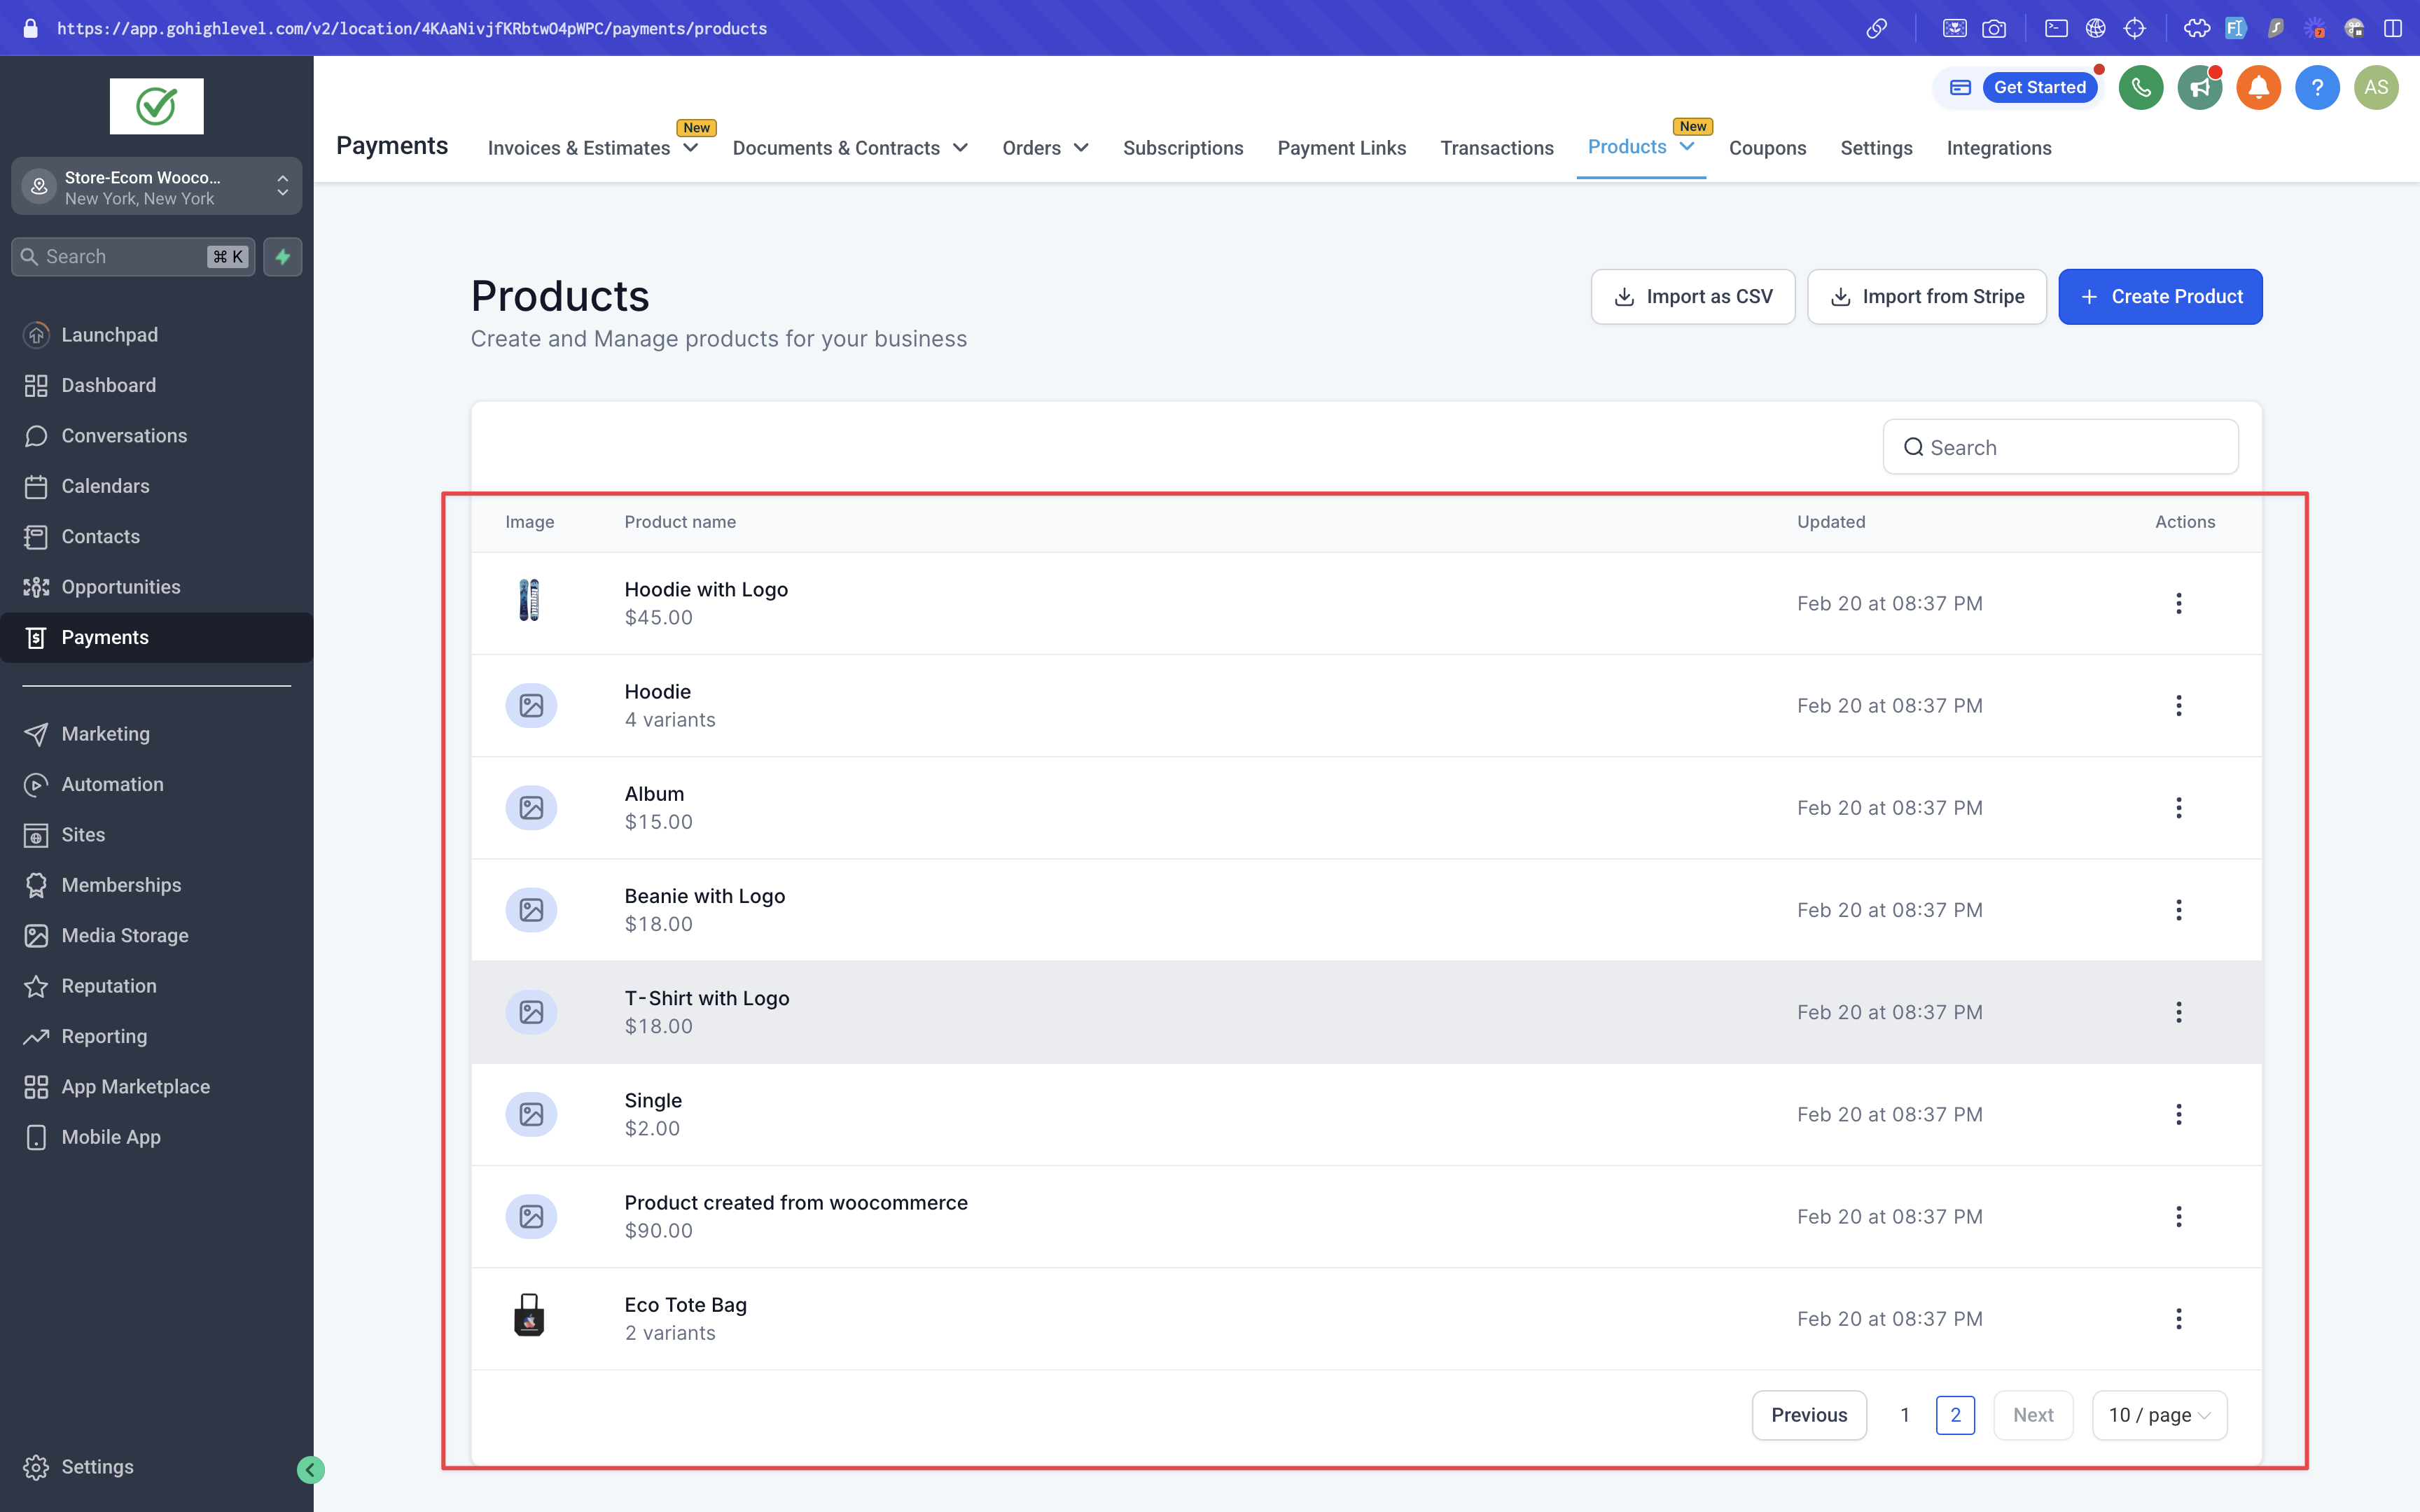The image size is (2420, 1512).
Task: Click the Create Product button
Action: click(x=2160, y=297)
